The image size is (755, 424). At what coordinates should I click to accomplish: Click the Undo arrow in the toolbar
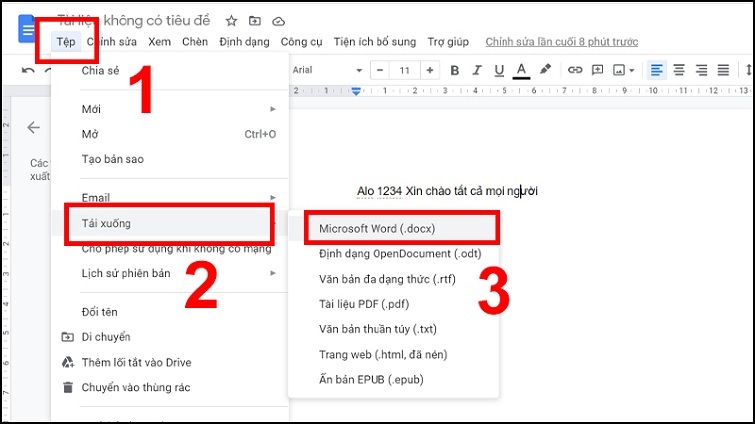pos(28,70)
